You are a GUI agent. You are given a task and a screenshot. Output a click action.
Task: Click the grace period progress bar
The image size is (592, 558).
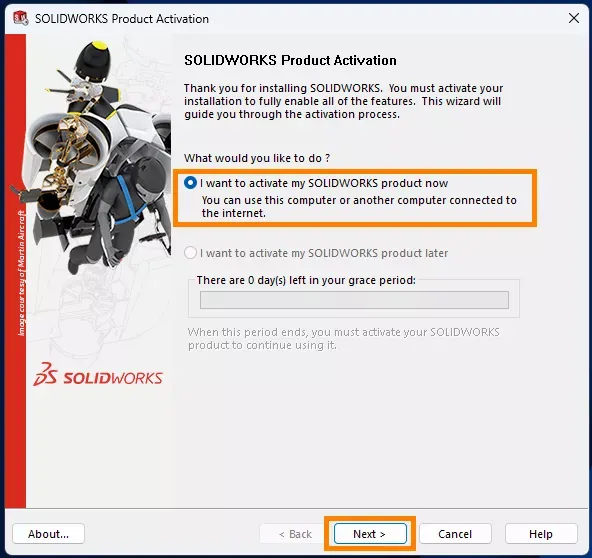click(x=354, y=300)
